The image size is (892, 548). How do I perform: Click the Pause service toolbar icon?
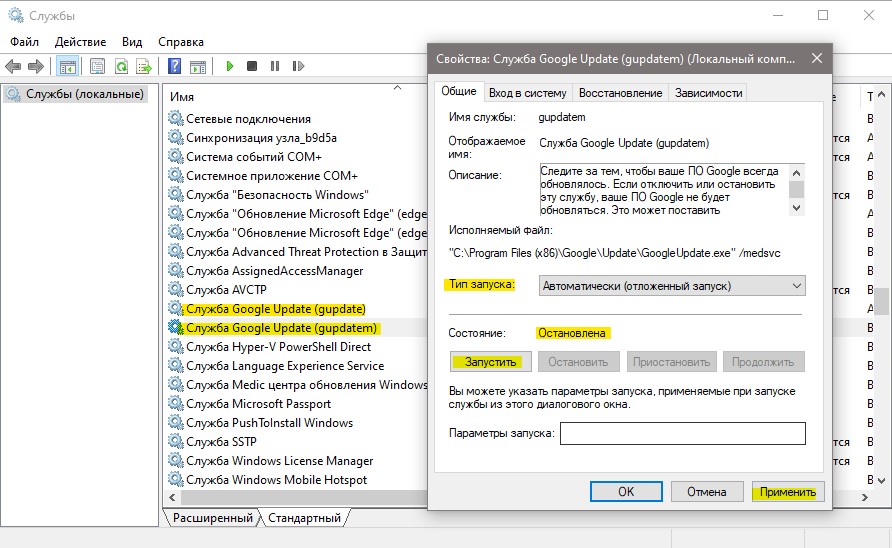tap(275, 66)
